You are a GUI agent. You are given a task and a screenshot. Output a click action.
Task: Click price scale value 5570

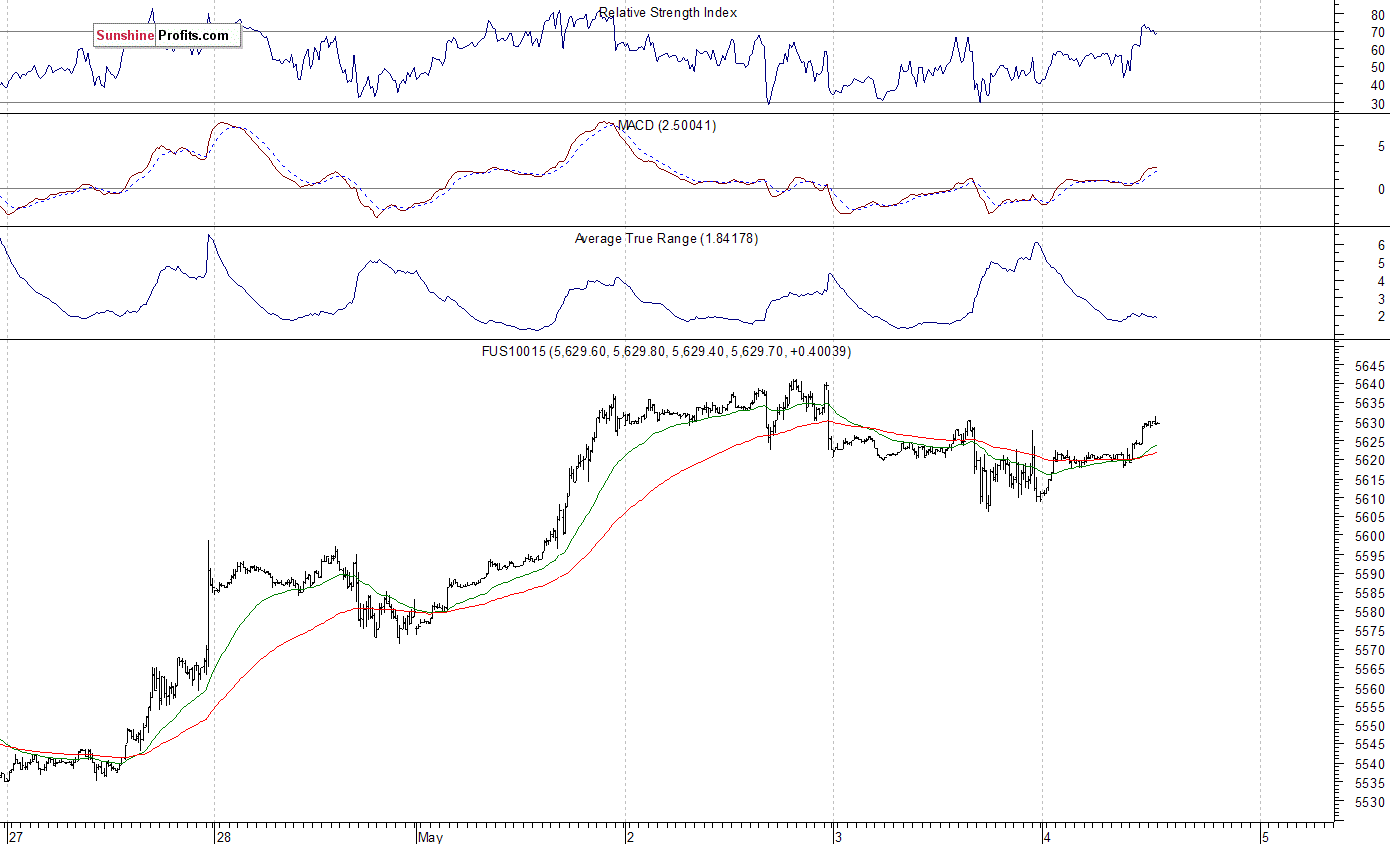[x=1370, y=651]
